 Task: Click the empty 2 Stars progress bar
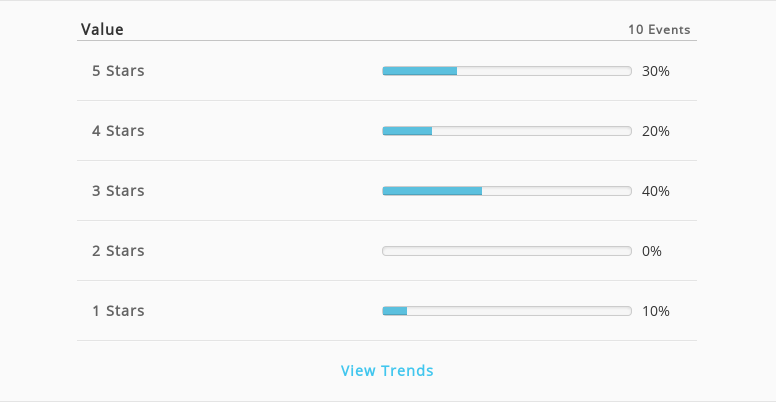tap(507, 251)
